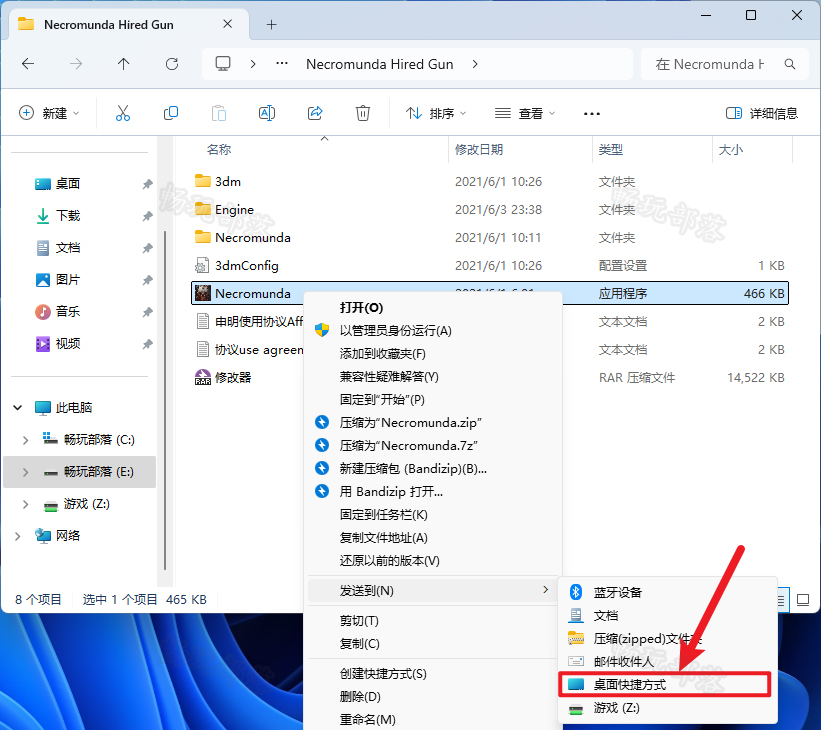Click the This PC monitor icon in address bar
The width and height of the screenshot is (821, 730).
point(223,64)
